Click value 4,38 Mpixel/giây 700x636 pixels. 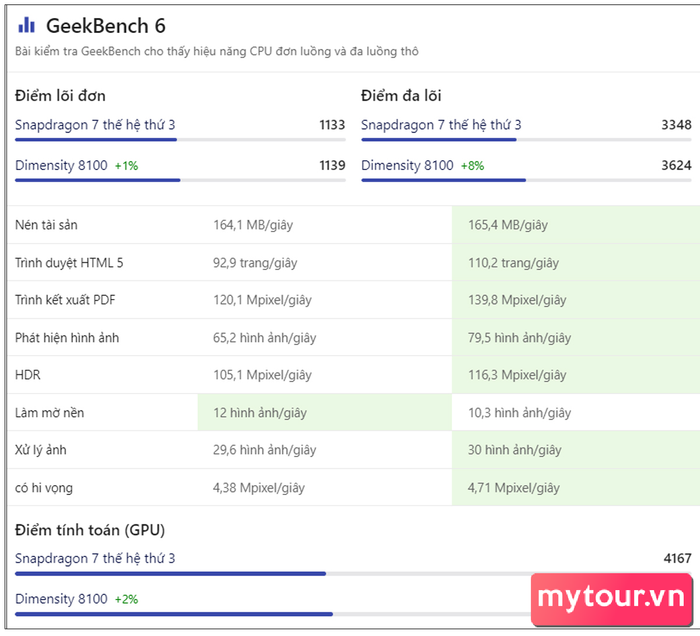259,488
